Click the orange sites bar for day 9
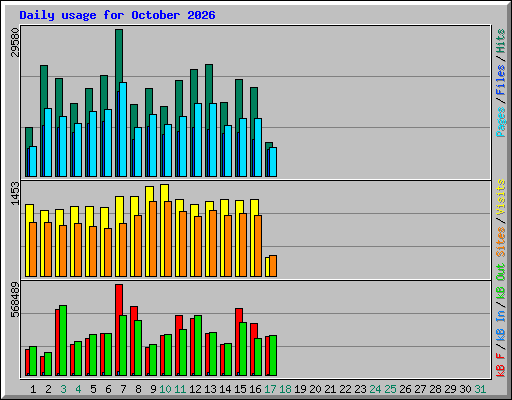 click(x=153, y=239)
